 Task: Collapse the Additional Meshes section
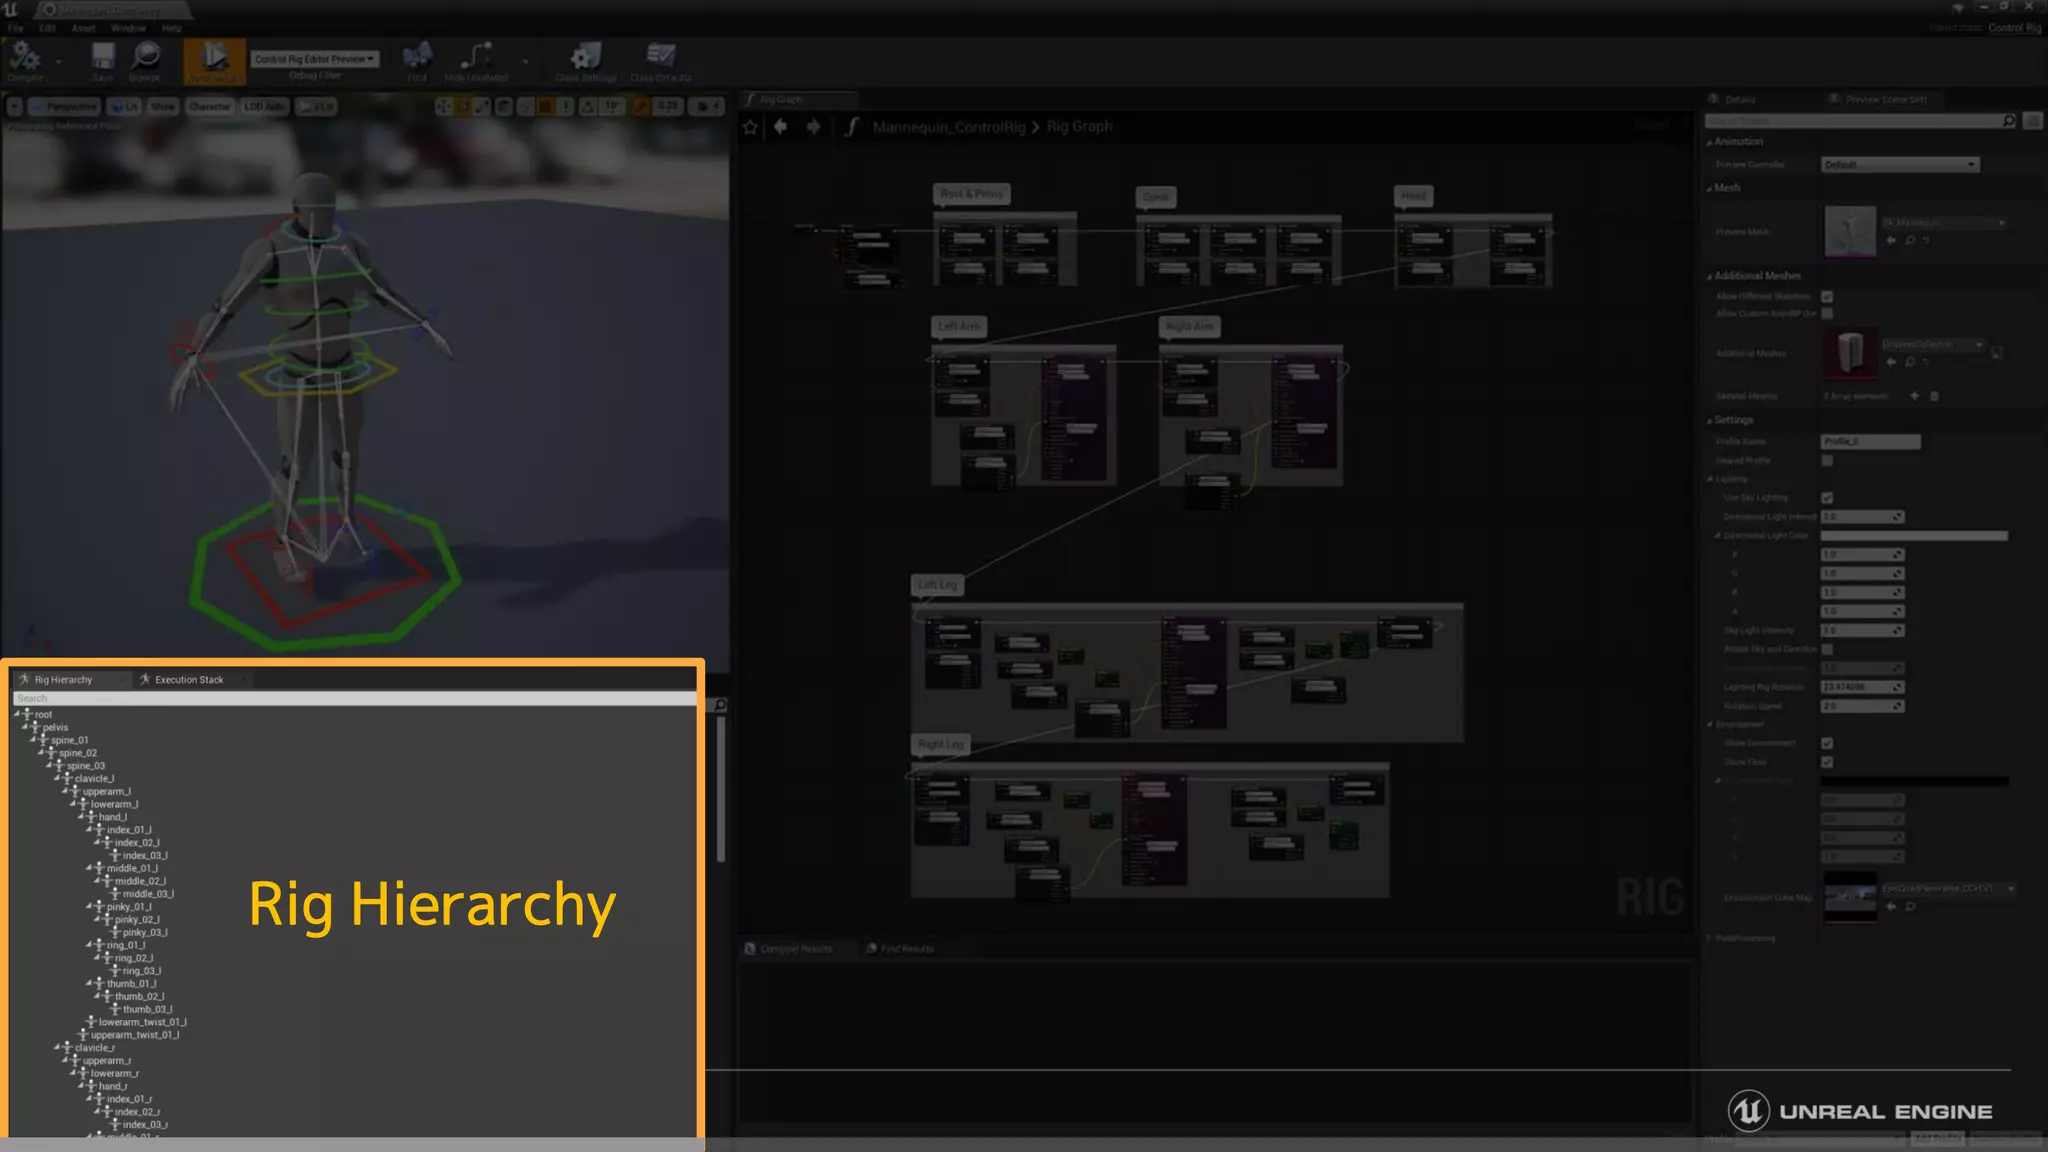[1710, 276]
